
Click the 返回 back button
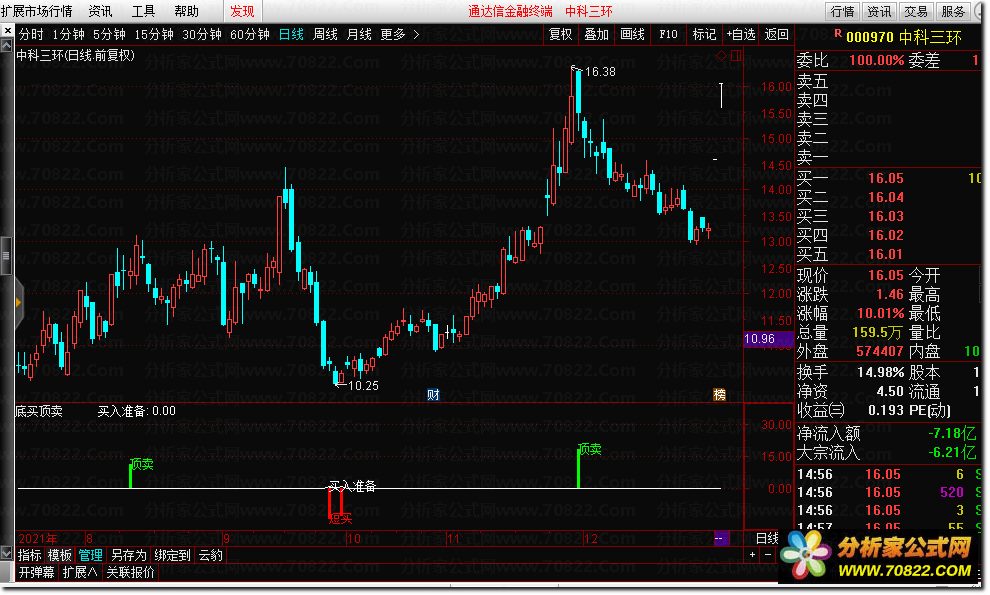pos(777,34)
